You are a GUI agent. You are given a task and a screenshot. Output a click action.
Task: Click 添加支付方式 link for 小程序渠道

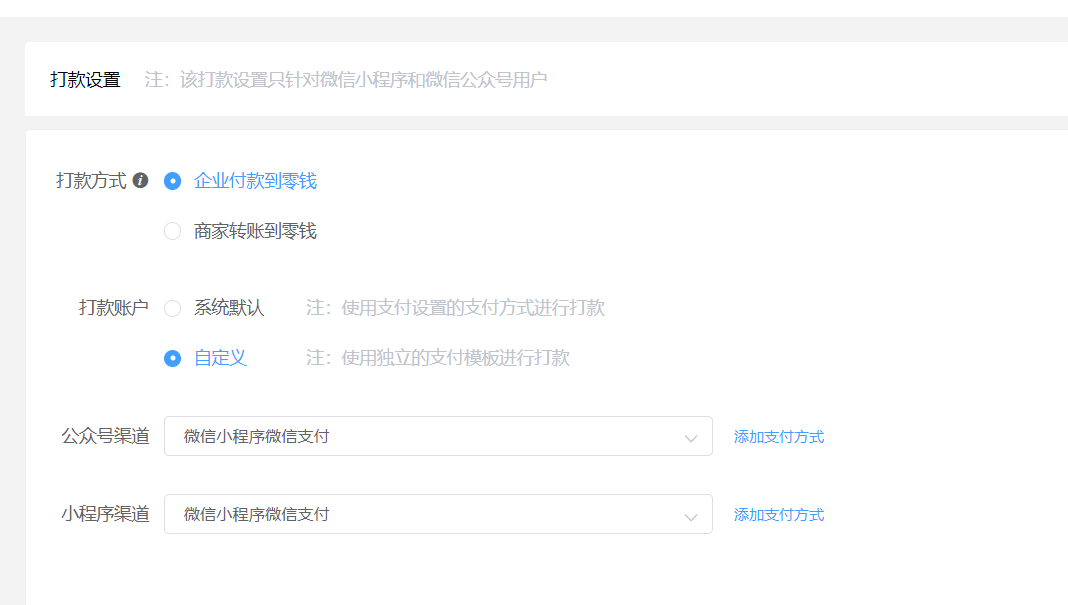[779, 514]
